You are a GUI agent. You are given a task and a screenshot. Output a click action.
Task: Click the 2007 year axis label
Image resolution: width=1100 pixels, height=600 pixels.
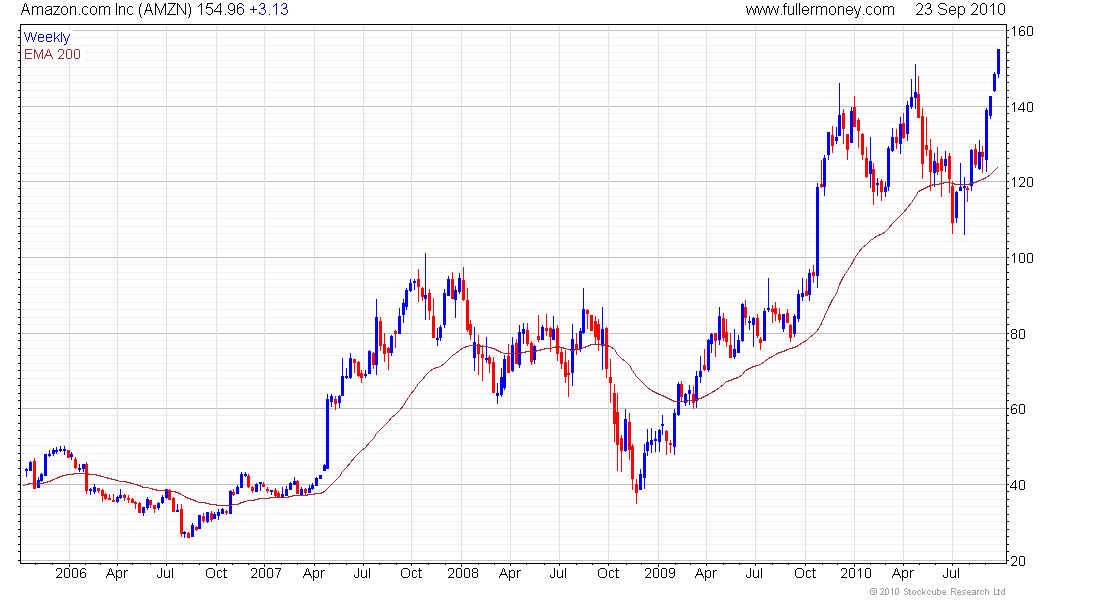(x=266, y=573)
